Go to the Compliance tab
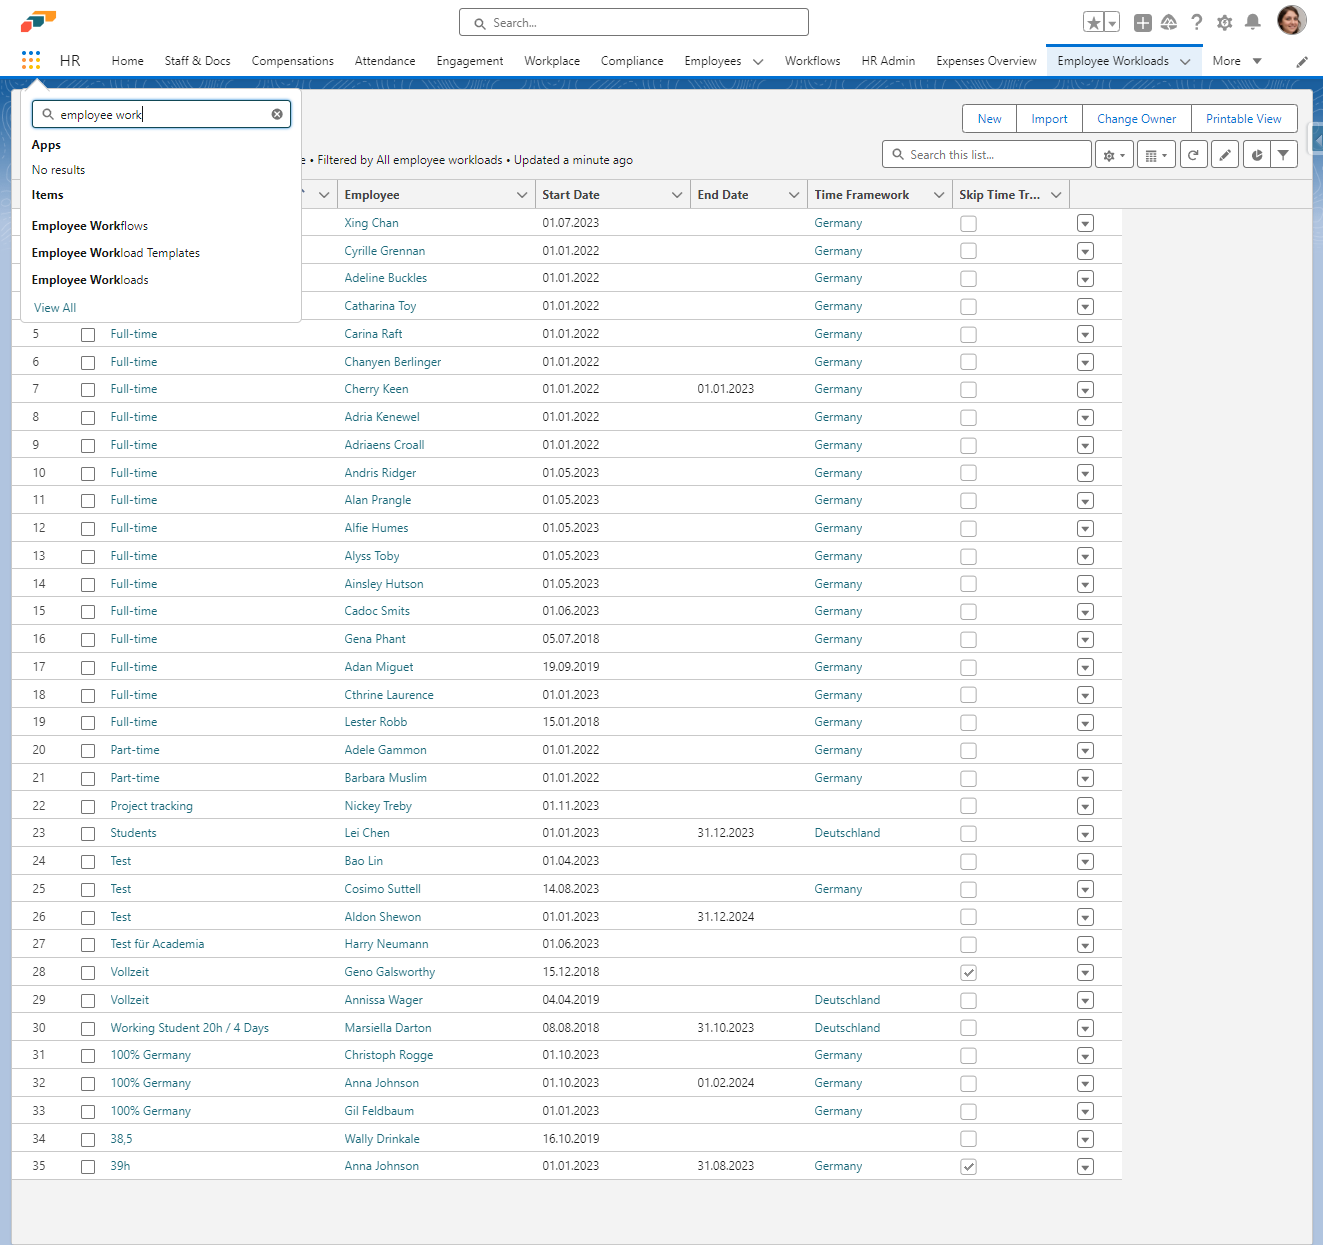Image resolution: width=1323 pixels, height=1245 pixels. pos(632,61)
